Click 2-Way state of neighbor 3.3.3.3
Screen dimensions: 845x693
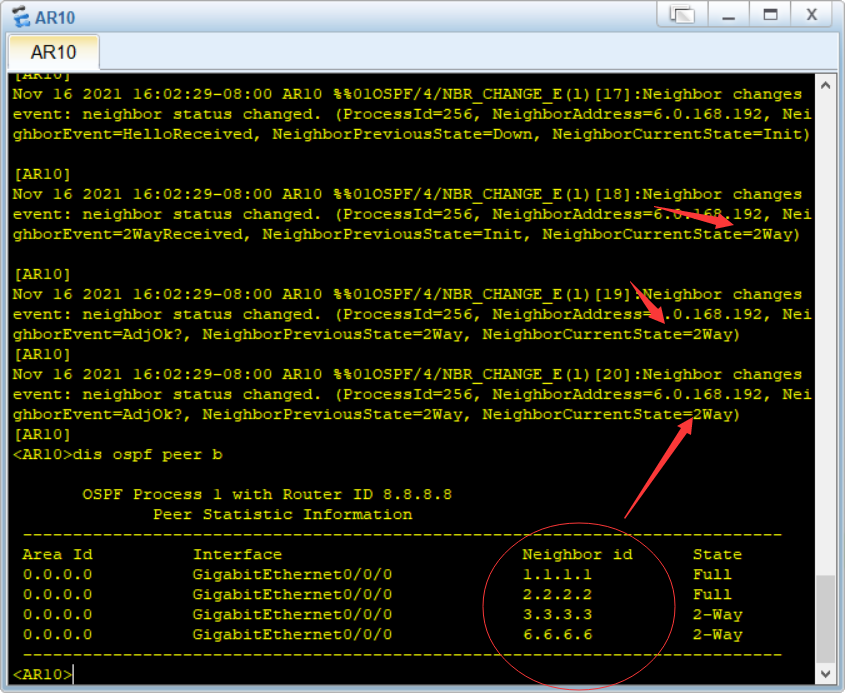pyautogui.click(x=717, y=614)
